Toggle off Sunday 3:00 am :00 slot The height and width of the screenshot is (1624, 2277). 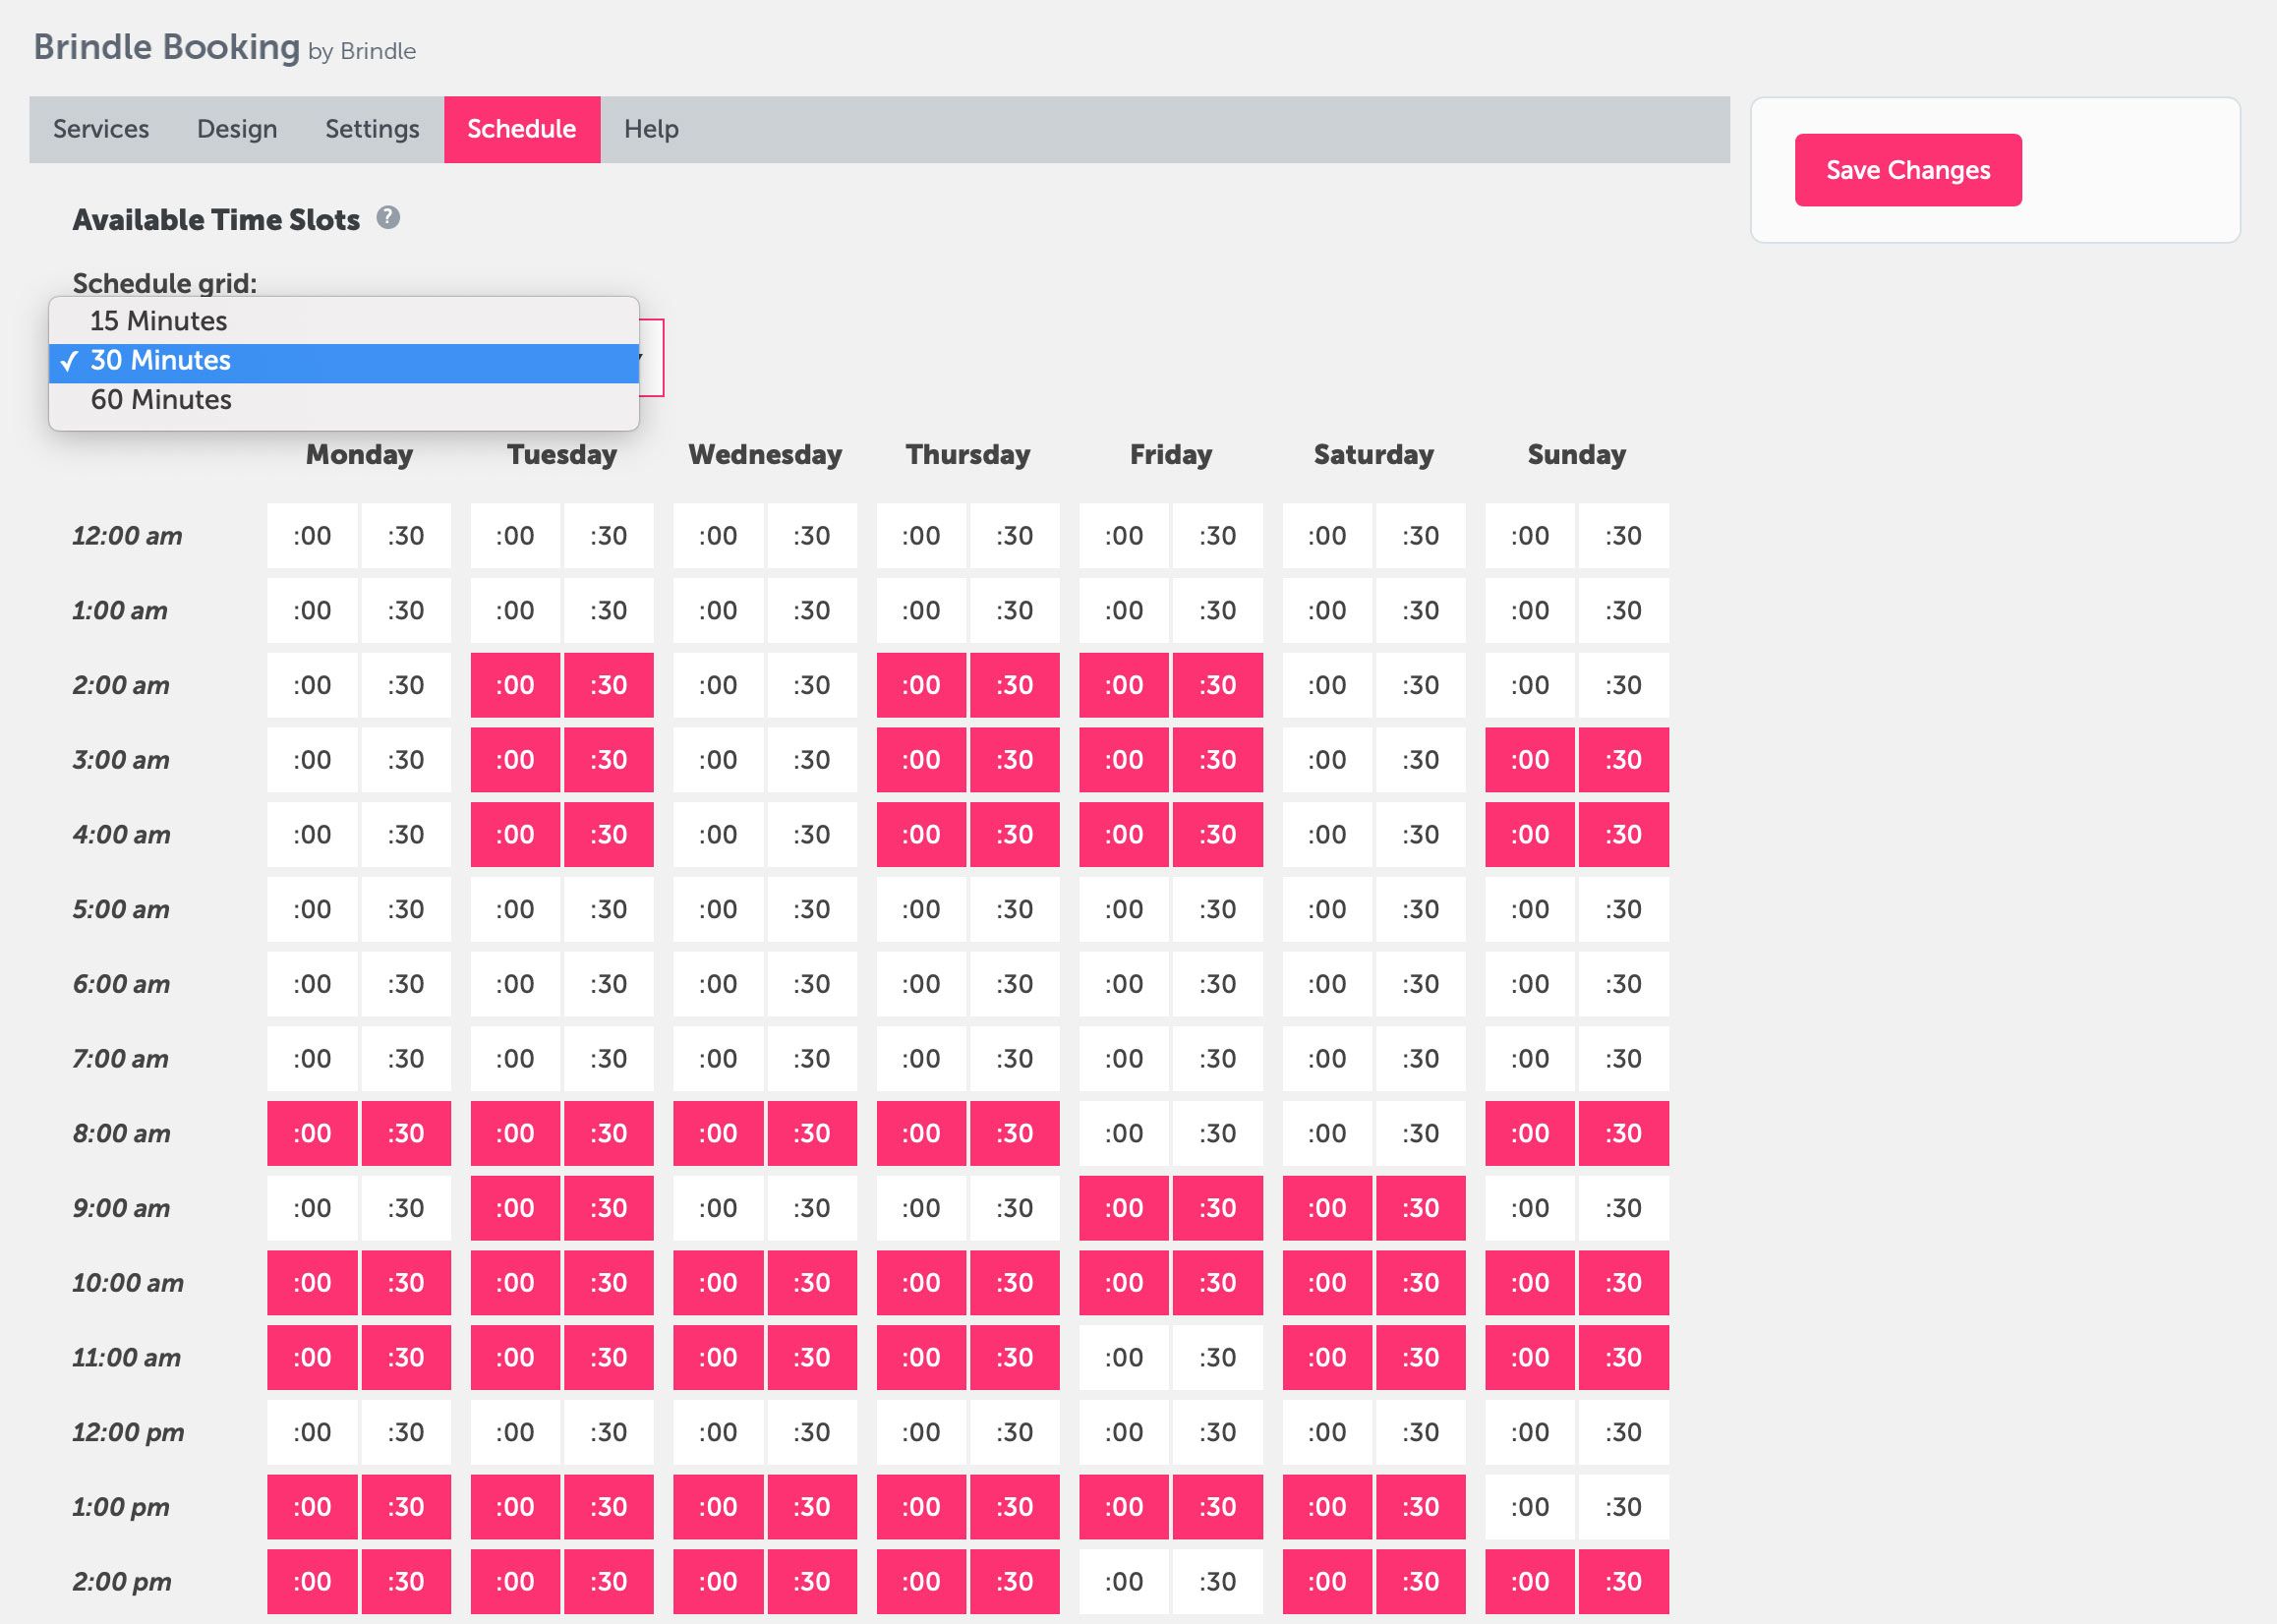pyautogui.click(x=1529, y=760)
